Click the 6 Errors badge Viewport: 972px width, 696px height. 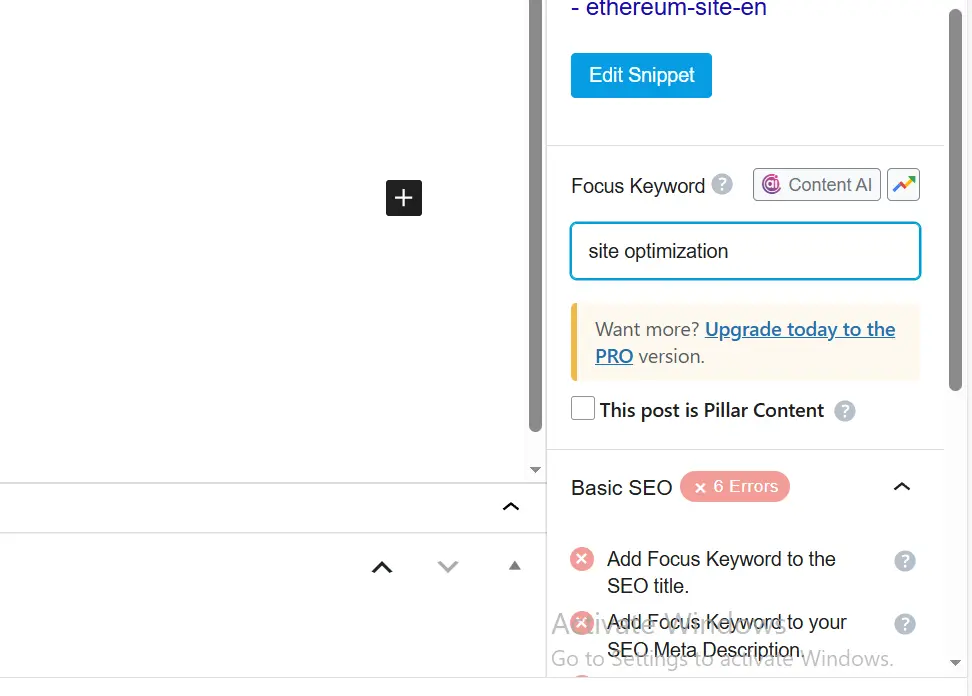[x=735, y=486]
